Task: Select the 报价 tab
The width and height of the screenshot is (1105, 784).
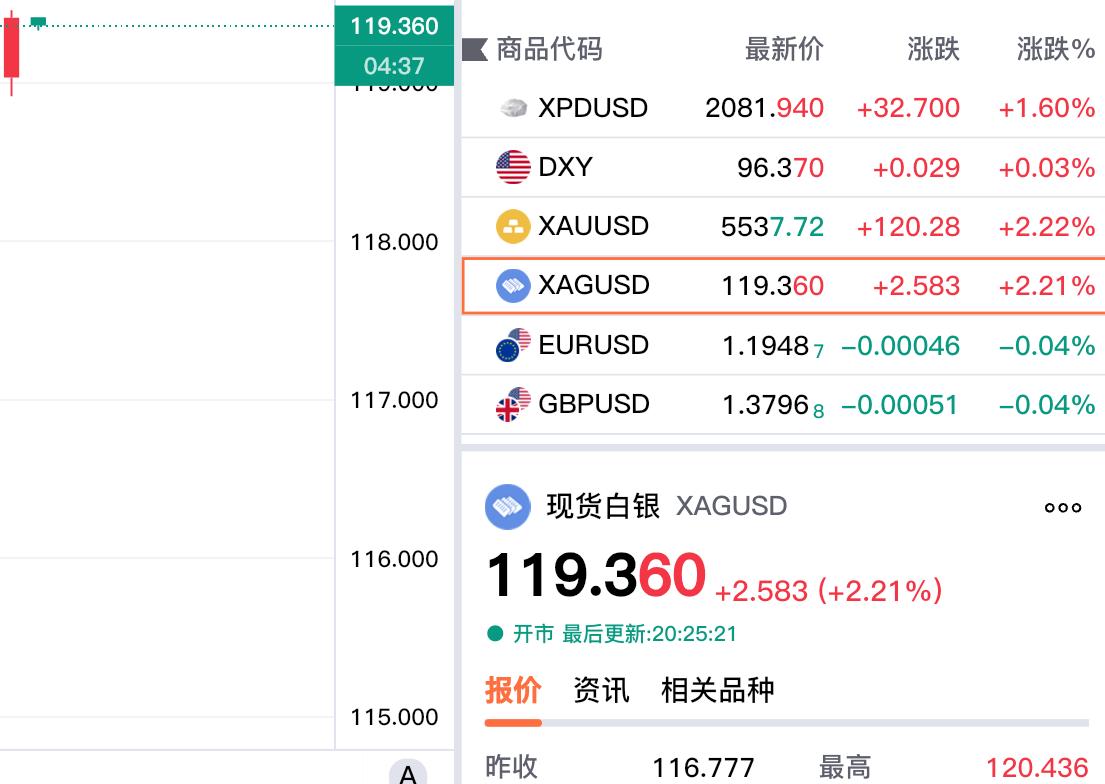Action: [x=513, y=690]
